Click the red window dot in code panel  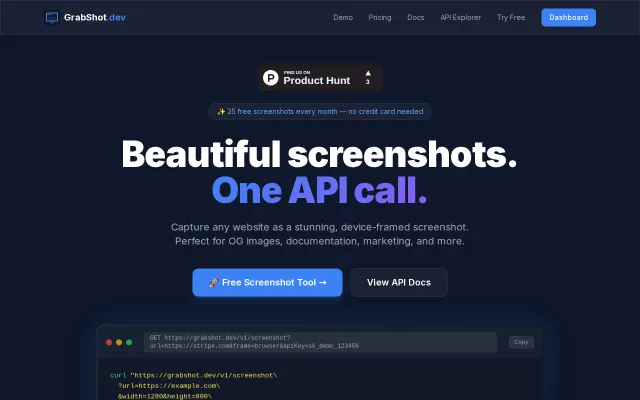click(109, 342)
